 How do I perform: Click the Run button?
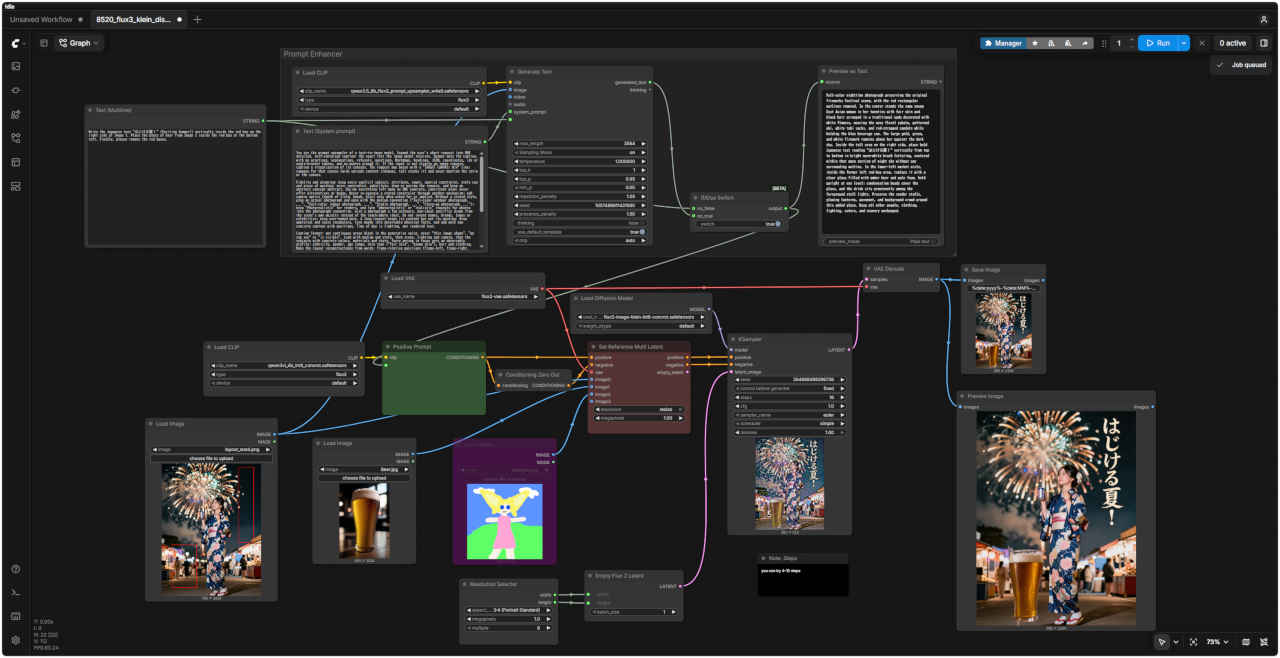click(1158, 43)
